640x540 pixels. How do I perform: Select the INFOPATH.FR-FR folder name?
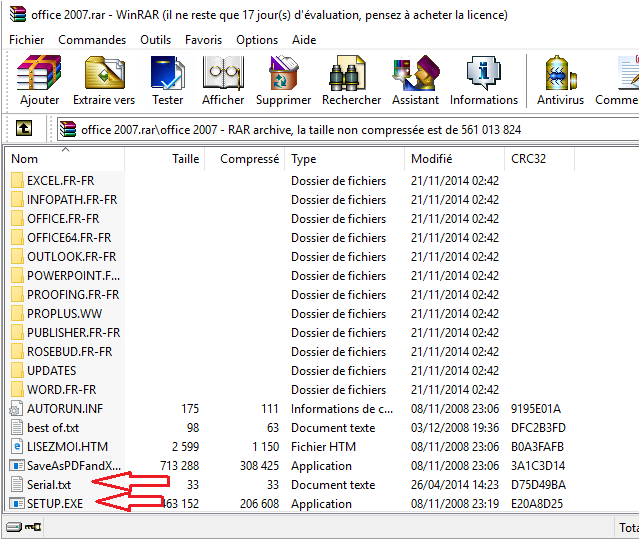coord(72,200)
